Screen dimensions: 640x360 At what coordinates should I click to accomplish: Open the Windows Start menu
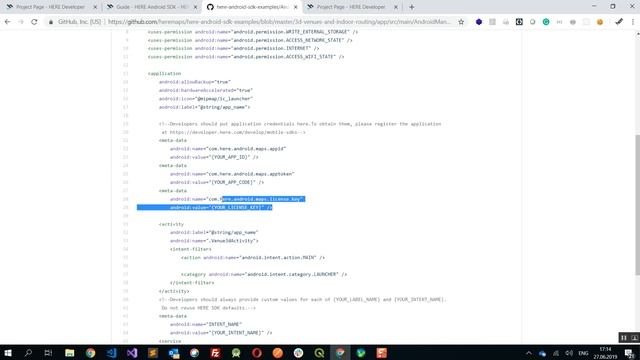click(8, 353)
